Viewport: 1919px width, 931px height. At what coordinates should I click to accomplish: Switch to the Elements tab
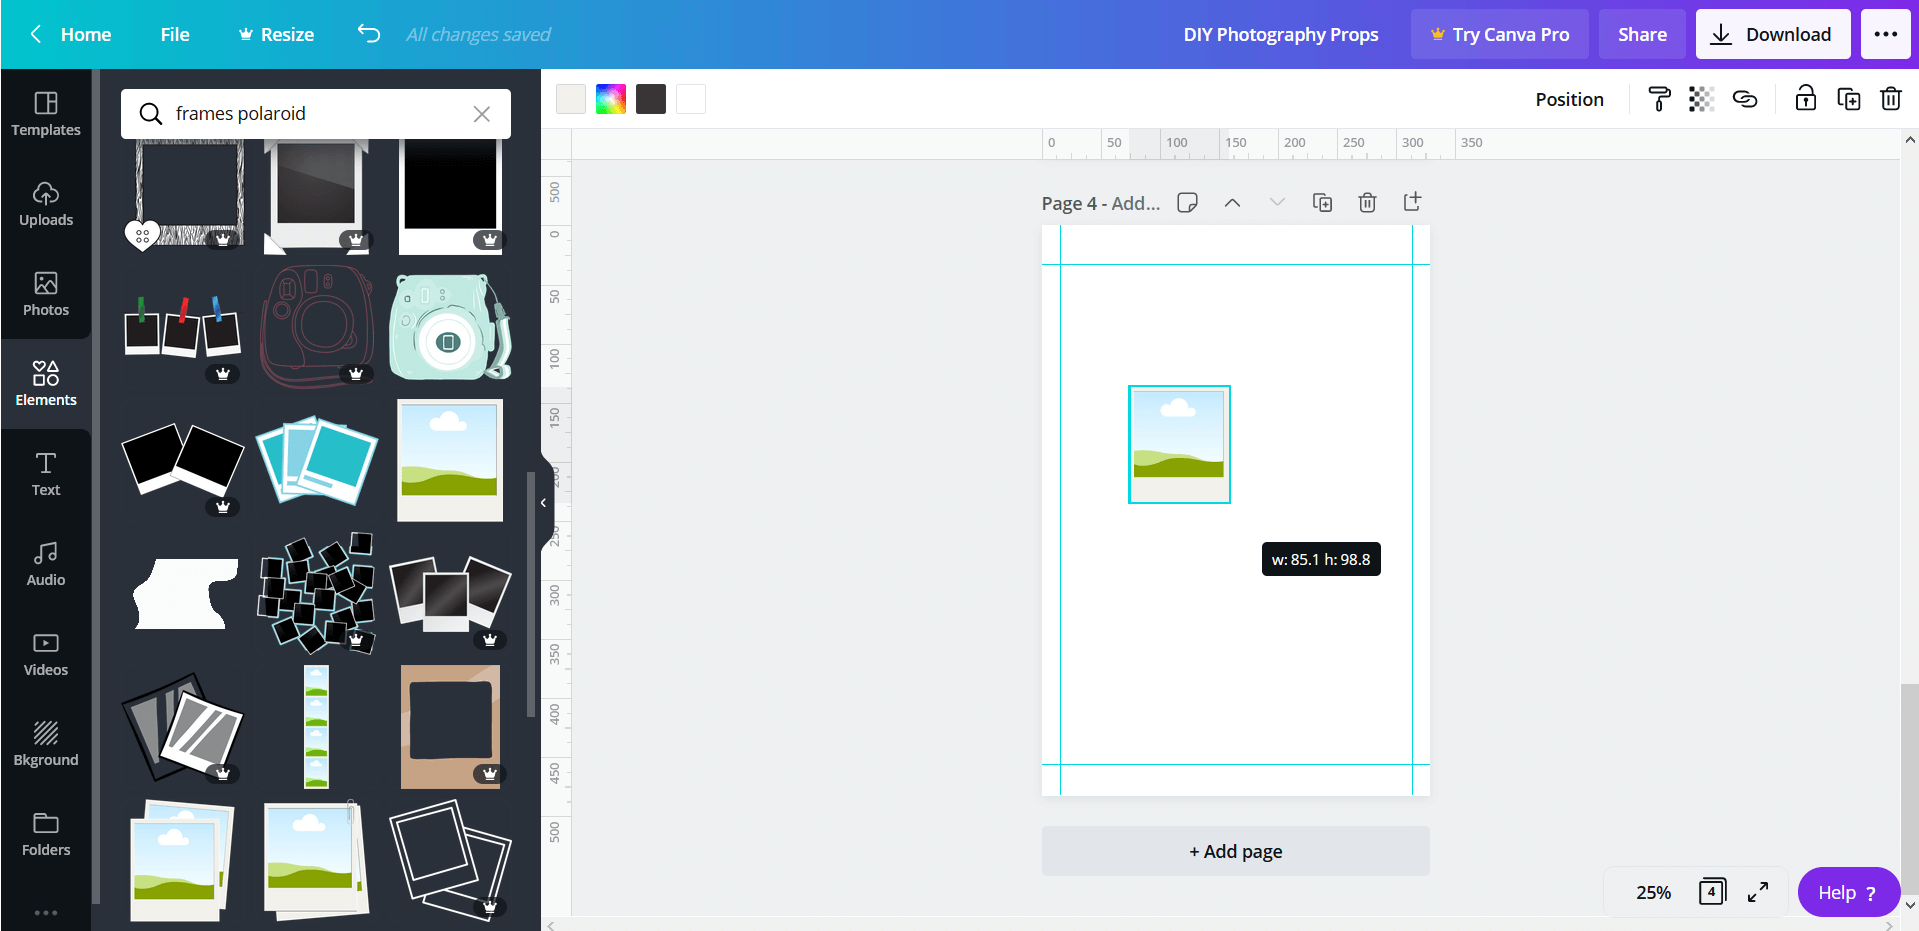point(46,383)
